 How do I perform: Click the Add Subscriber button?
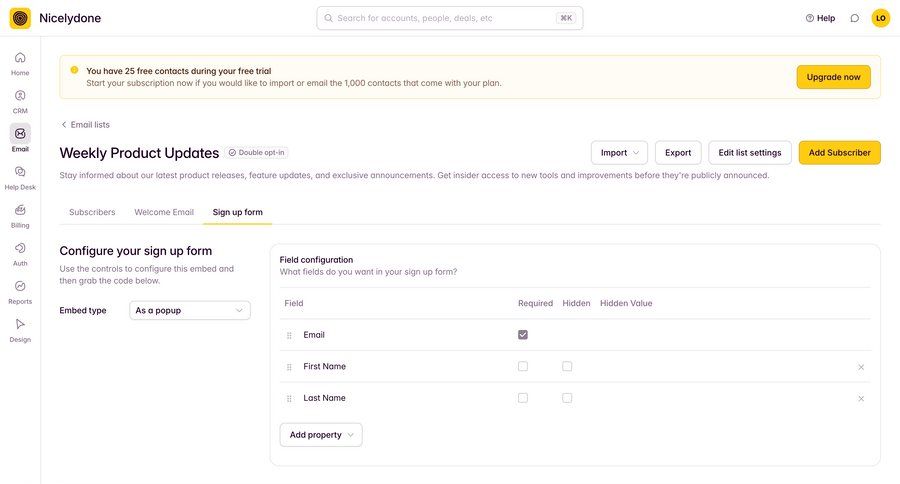pos(839,153)
